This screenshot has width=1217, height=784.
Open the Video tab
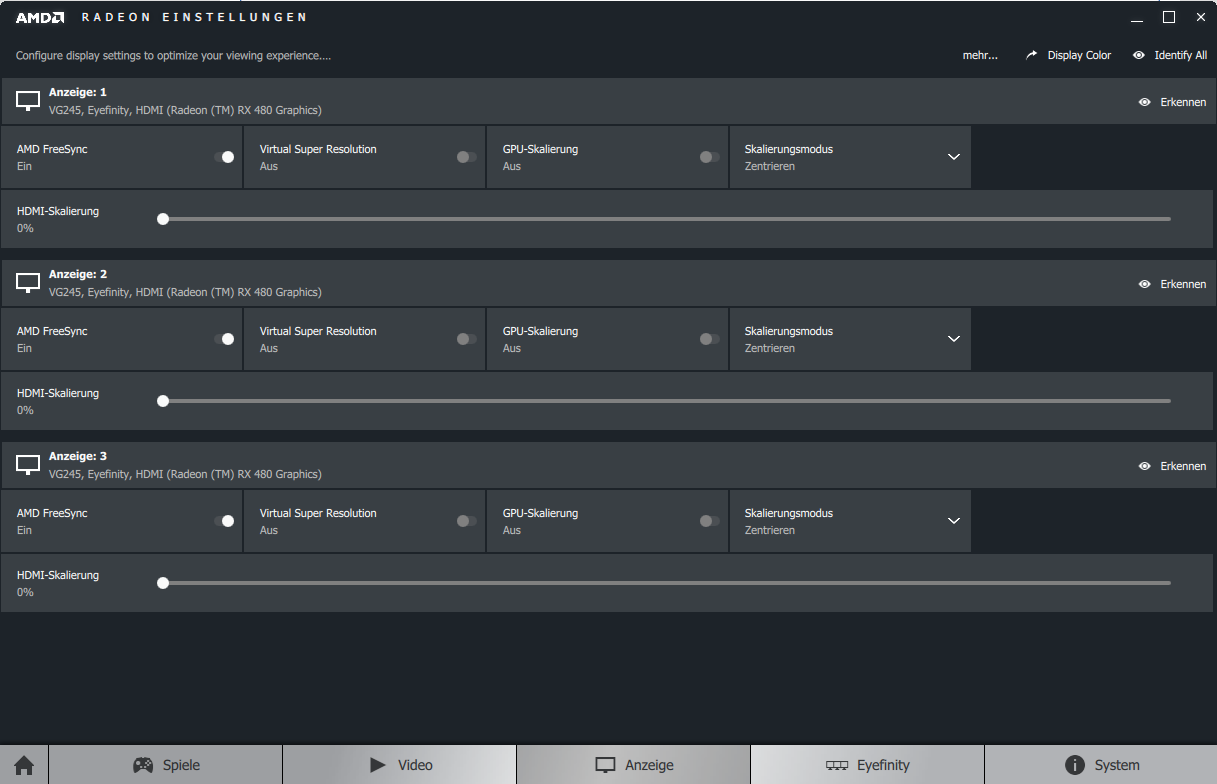tap(400, 765)
